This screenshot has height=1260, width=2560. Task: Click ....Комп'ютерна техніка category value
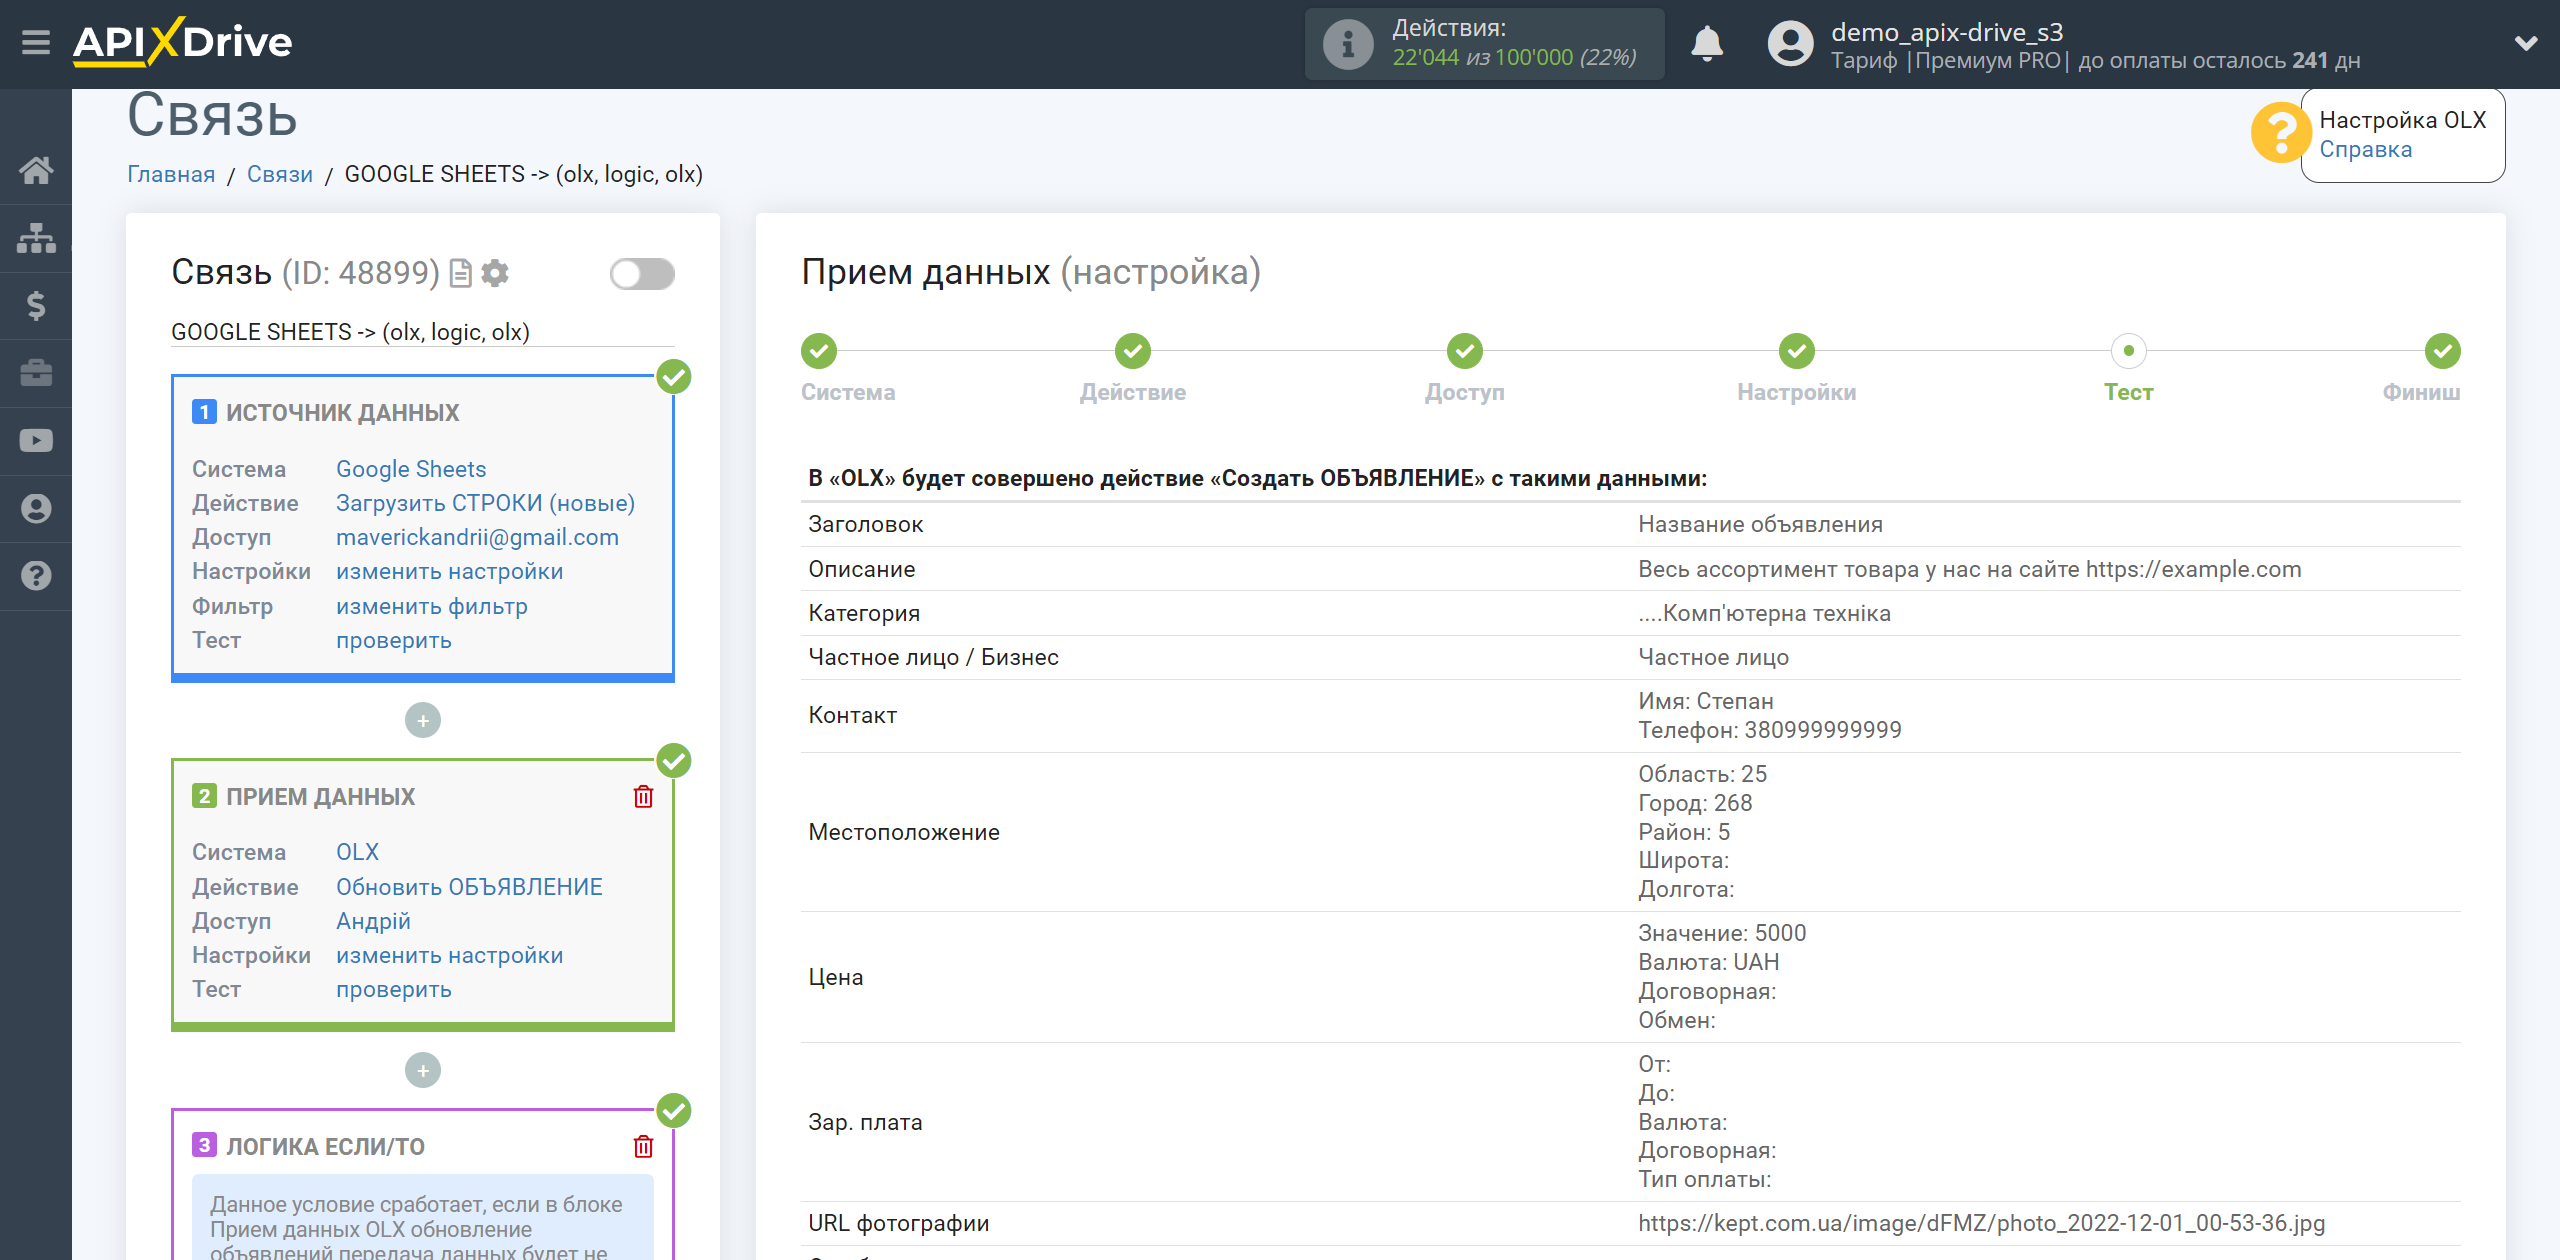pos(1764,613)
